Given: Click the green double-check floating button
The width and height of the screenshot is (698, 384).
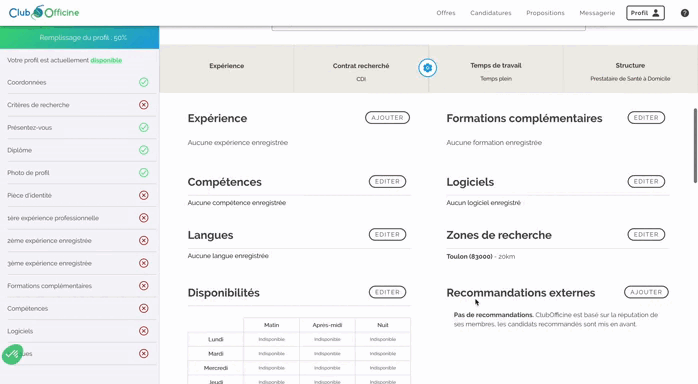Looking at the screenshot, I should [12, 355].
